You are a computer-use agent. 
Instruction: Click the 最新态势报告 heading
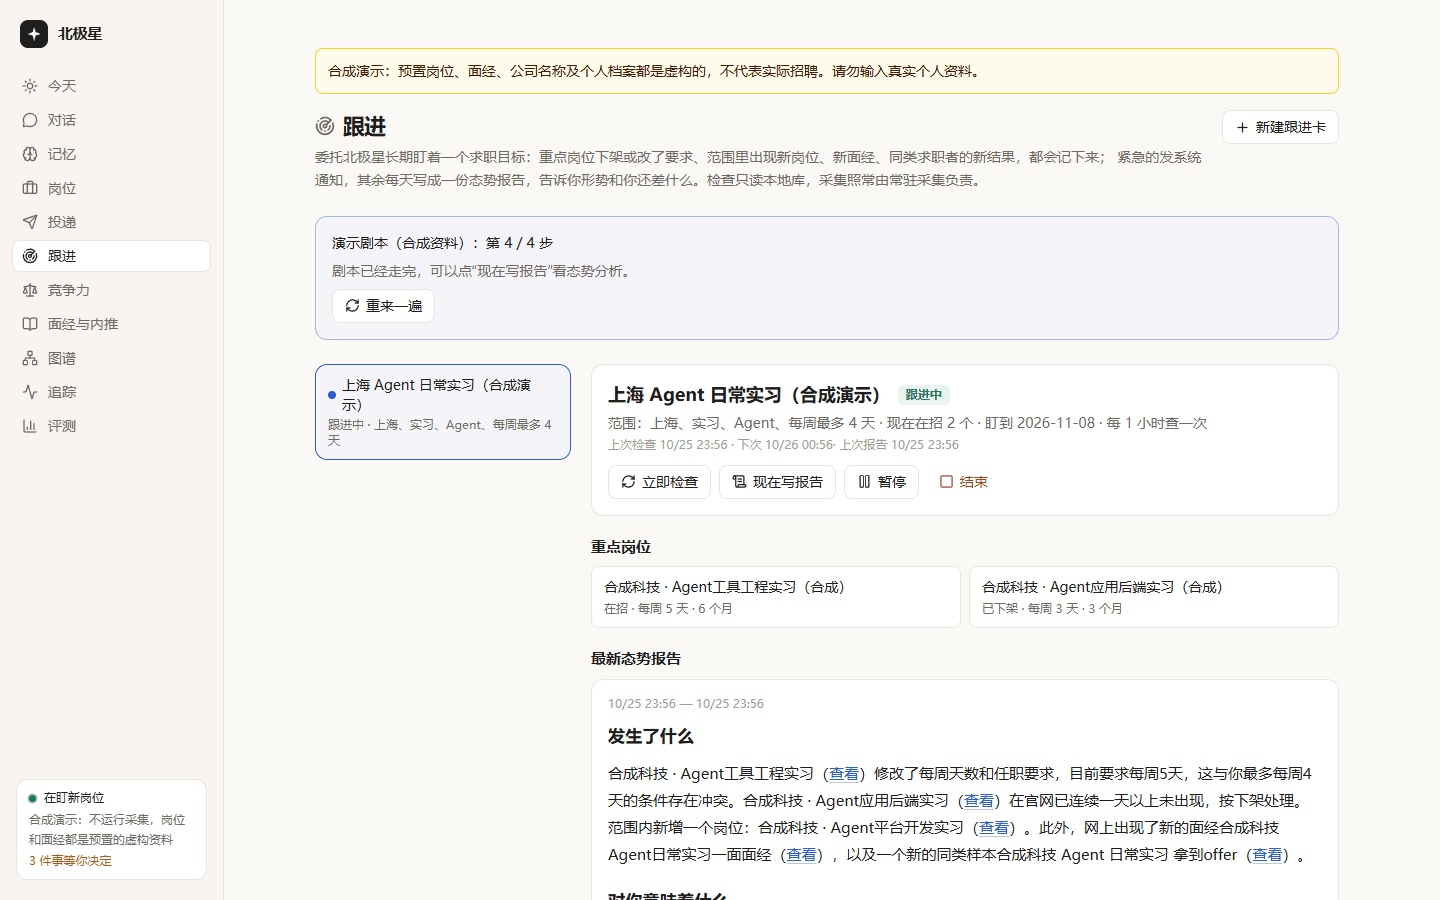click(636, 659)
